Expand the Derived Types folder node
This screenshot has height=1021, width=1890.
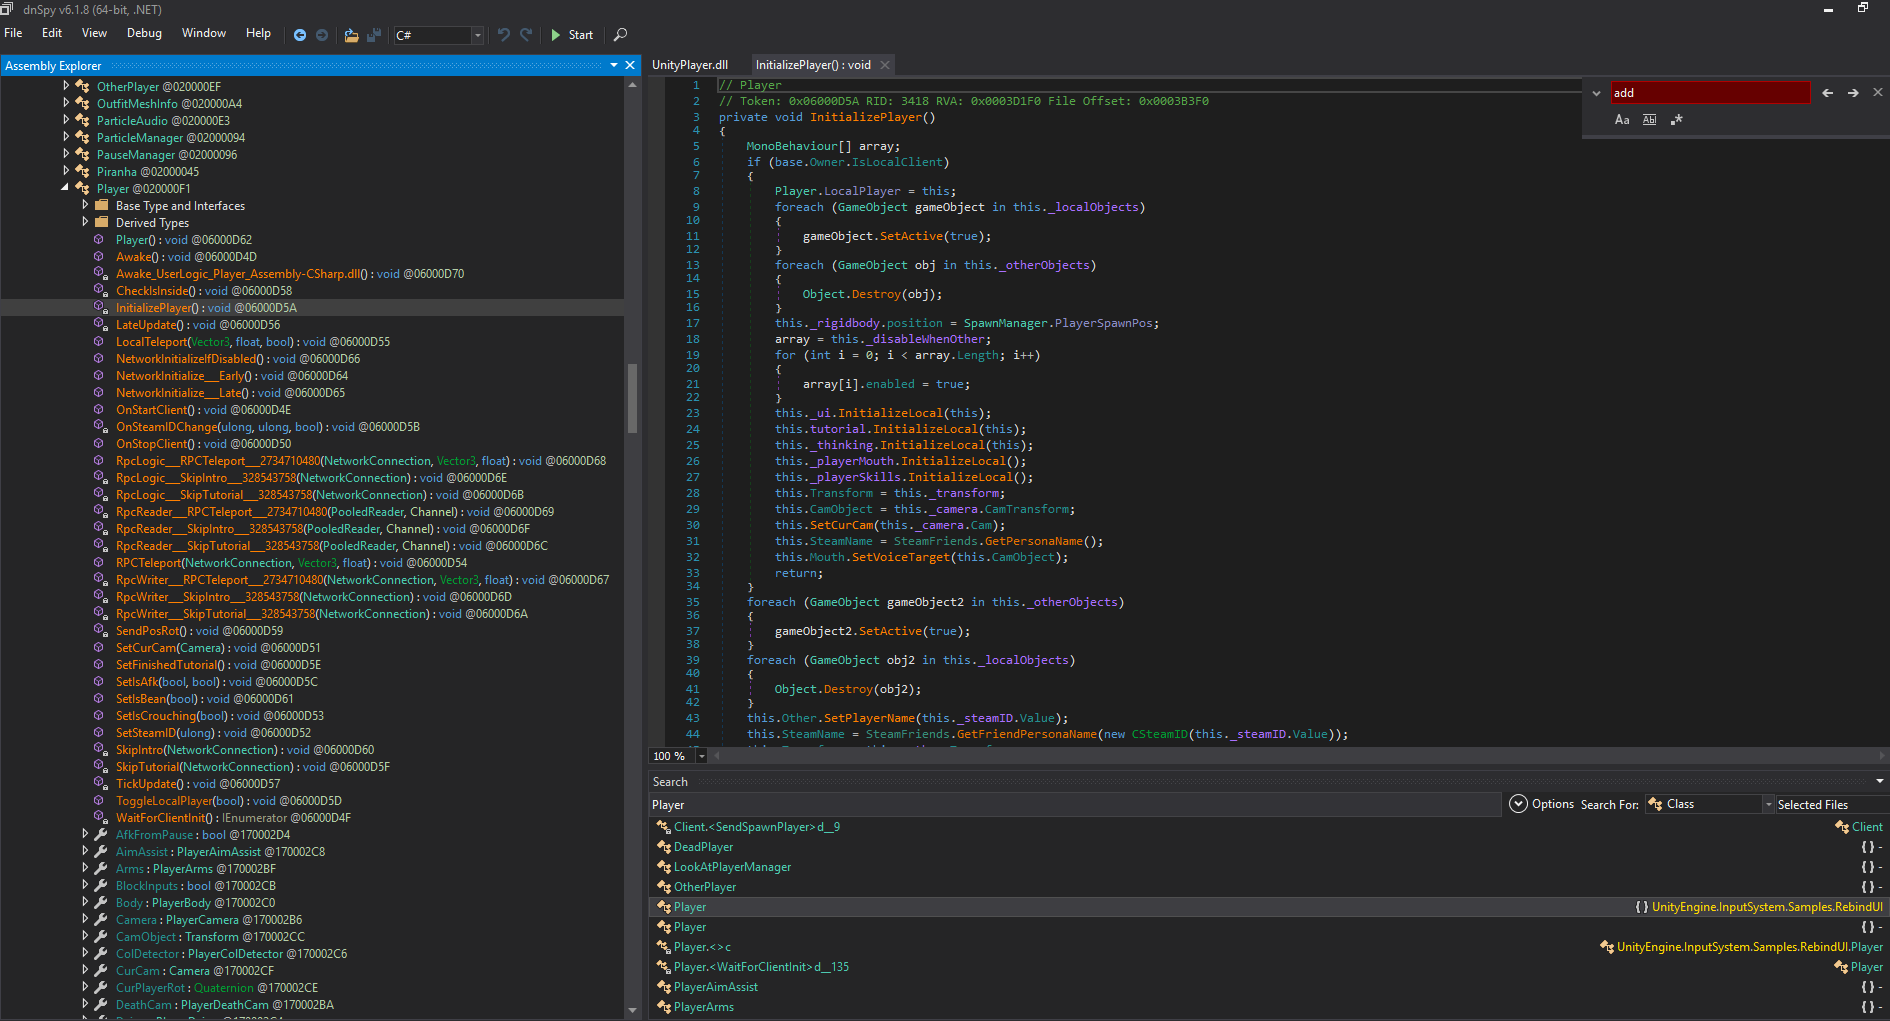[85, 222]
